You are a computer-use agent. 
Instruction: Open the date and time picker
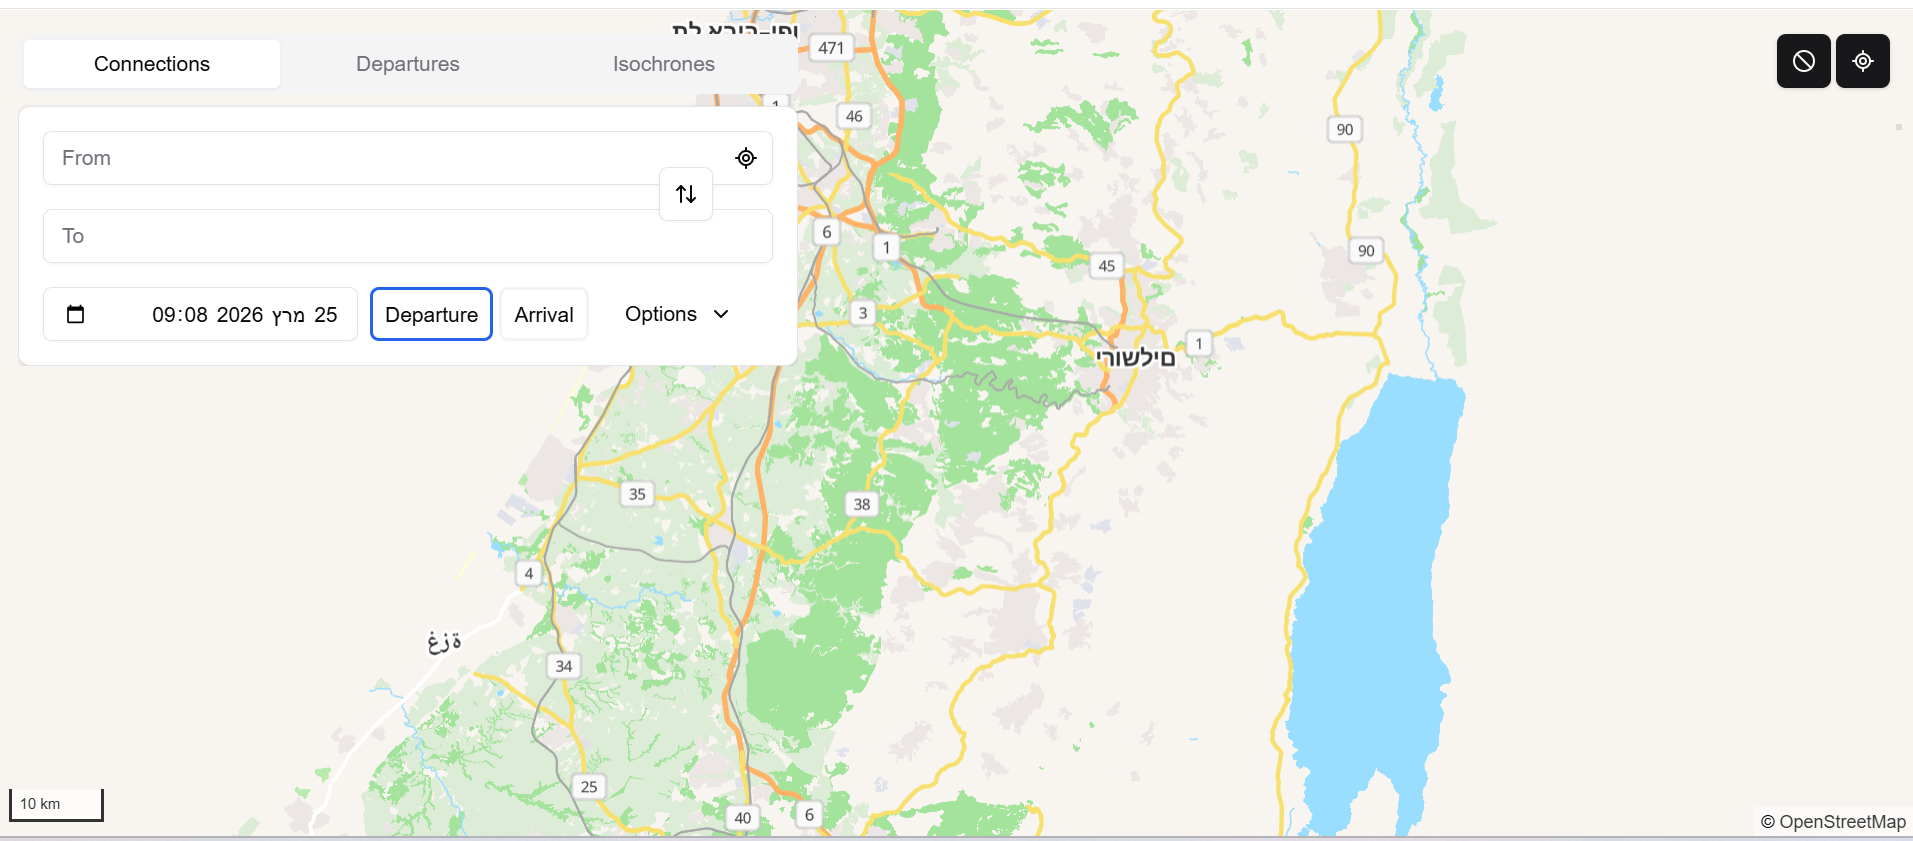tap(243, 315)
